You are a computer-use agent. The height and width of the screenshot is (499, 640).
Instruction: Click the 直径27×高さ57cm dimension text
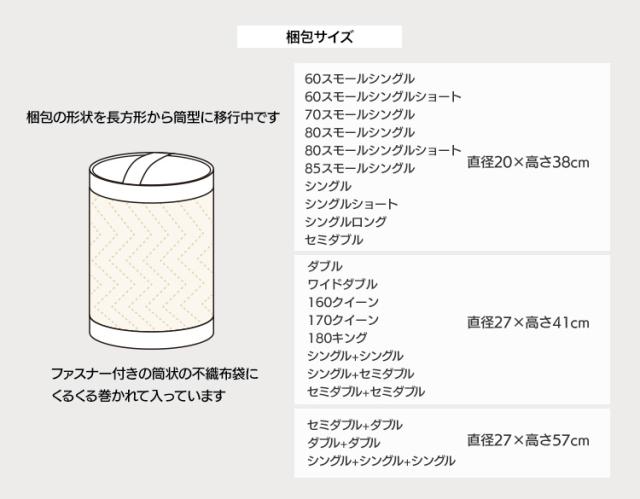[528, 440]
